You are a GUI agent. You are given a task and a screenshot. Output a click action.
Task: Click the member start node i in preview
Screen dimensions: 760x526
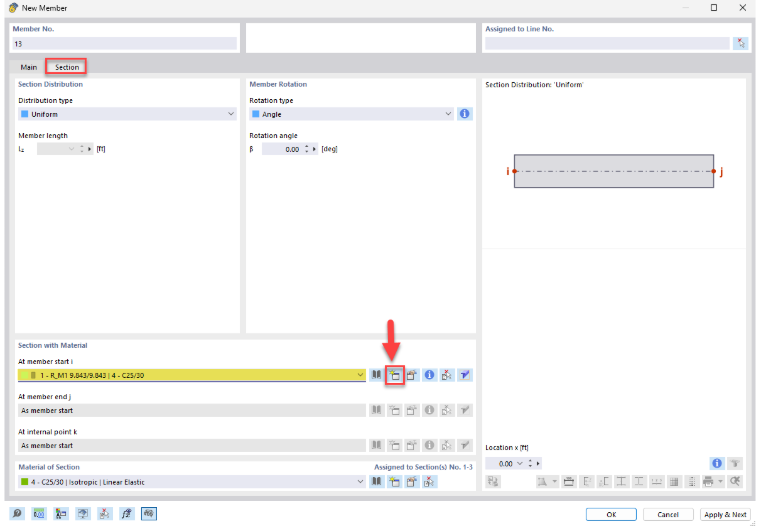514,171
